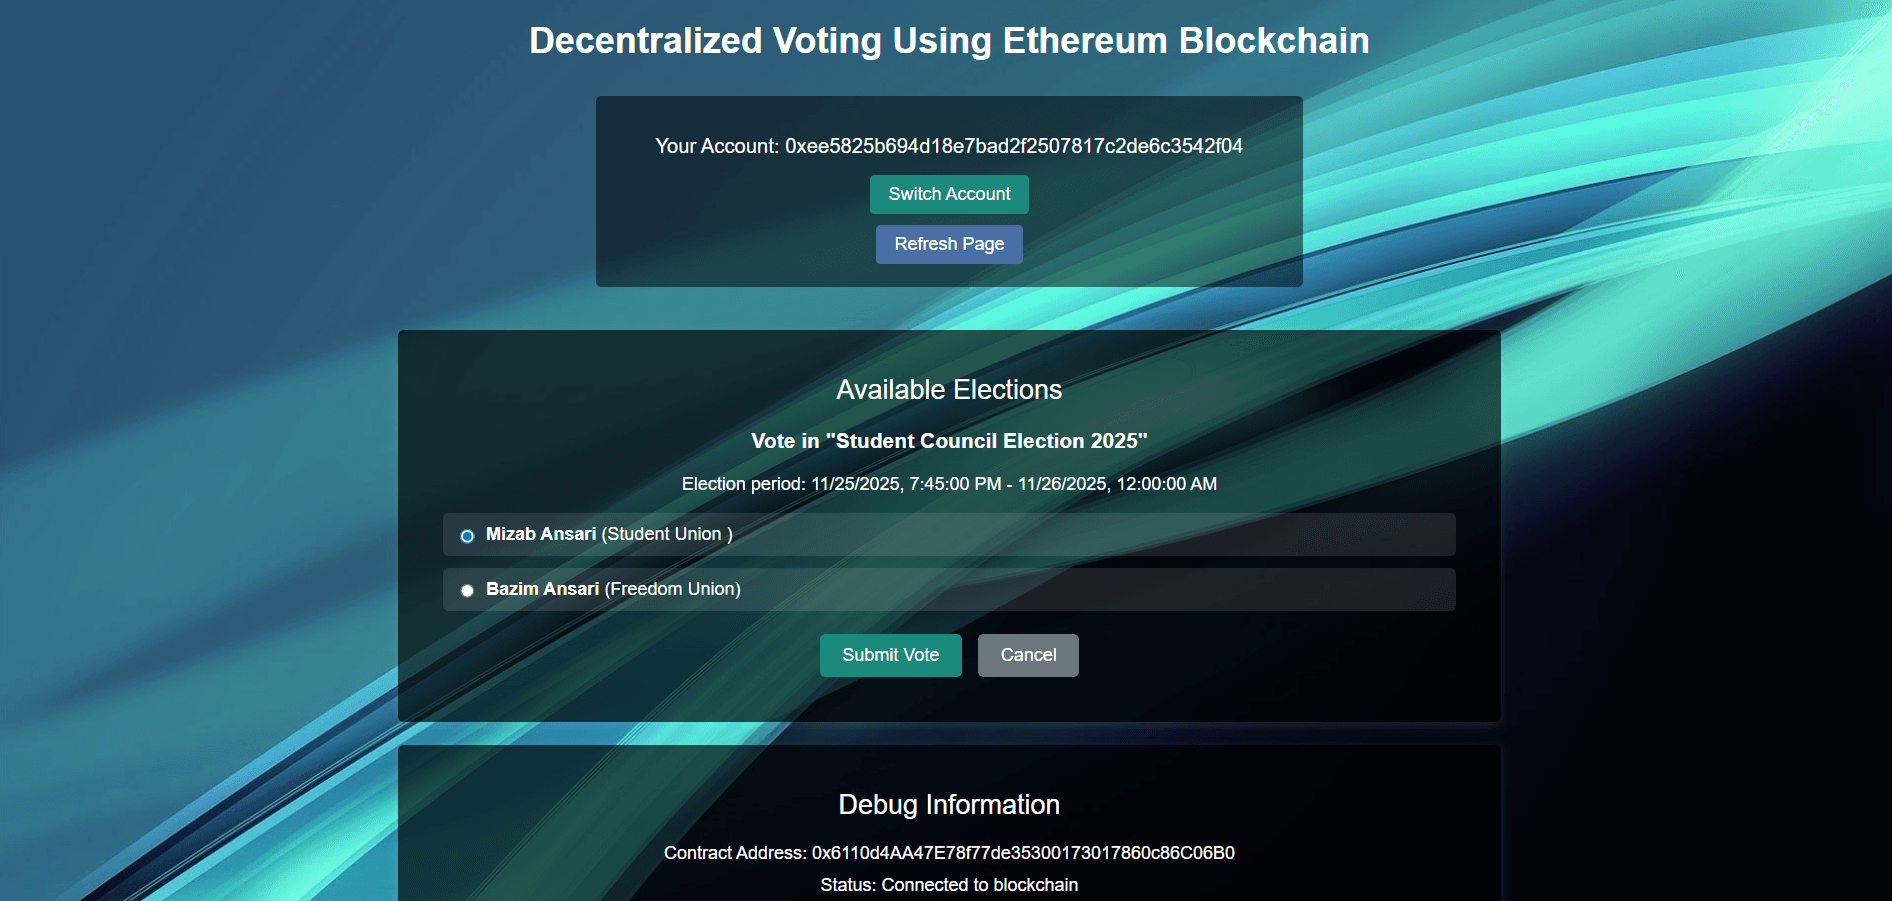Viewport: 1892px width, 901px height.
Task: Click the (Student Union) party label
Action: 667,534
